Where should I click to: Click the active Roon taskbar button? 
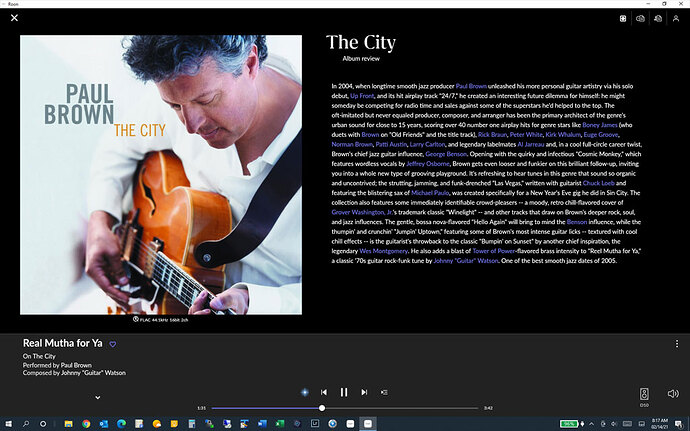pos(368,424)
